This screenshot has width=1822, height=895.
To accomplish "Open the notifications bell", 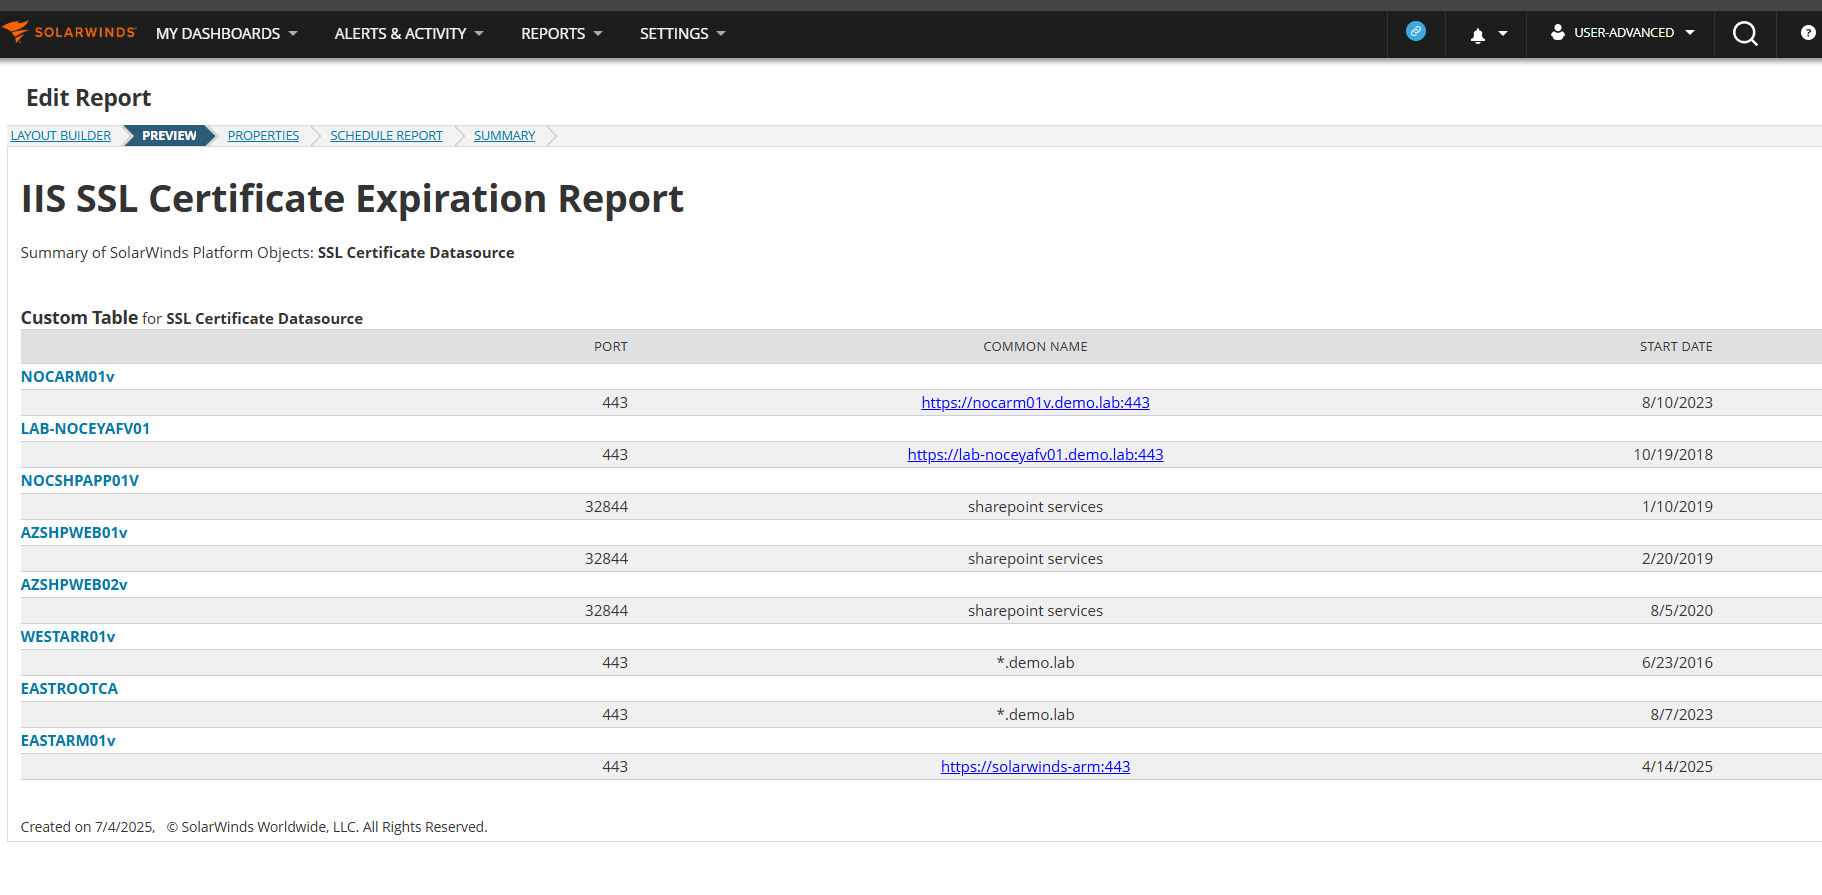I will 1478,35.
